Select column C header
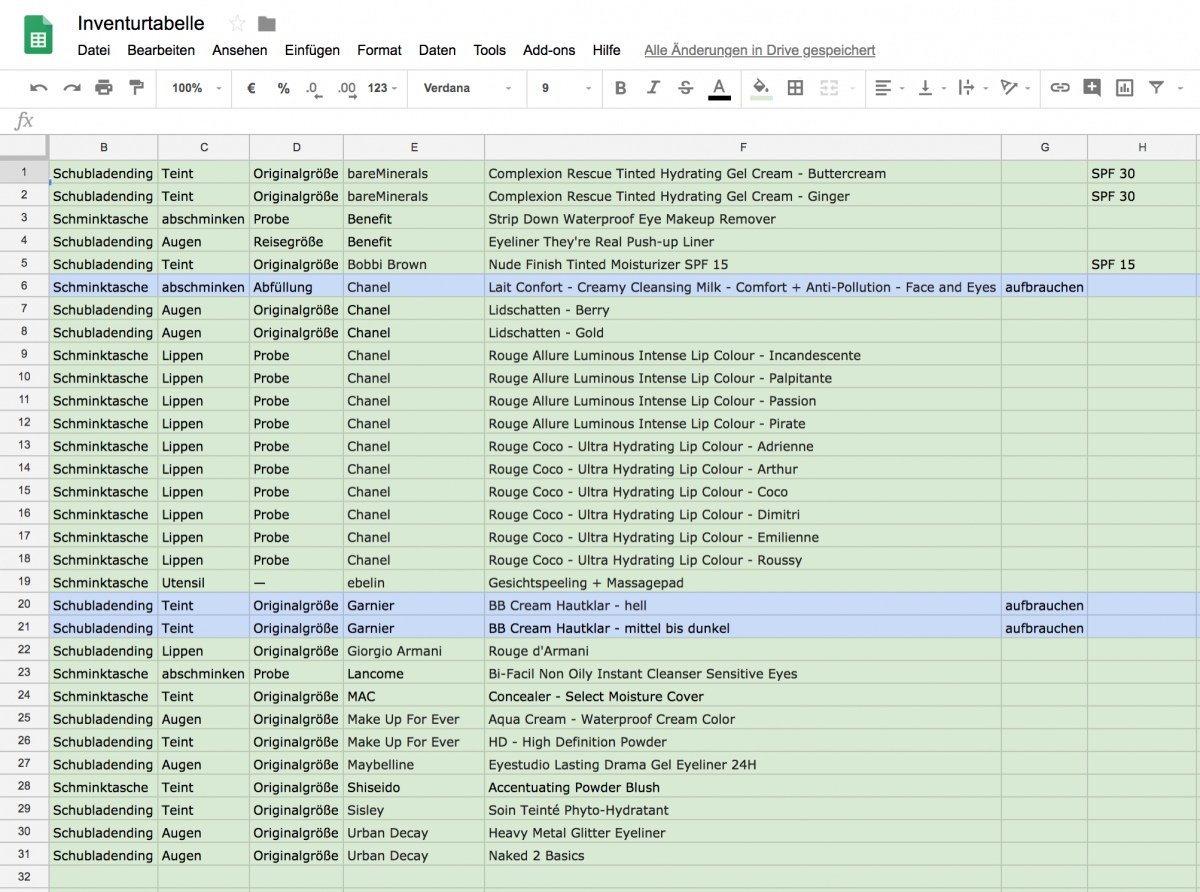Image resolution: width=1200 pixels, height=892 pixels. click(204, 148)
